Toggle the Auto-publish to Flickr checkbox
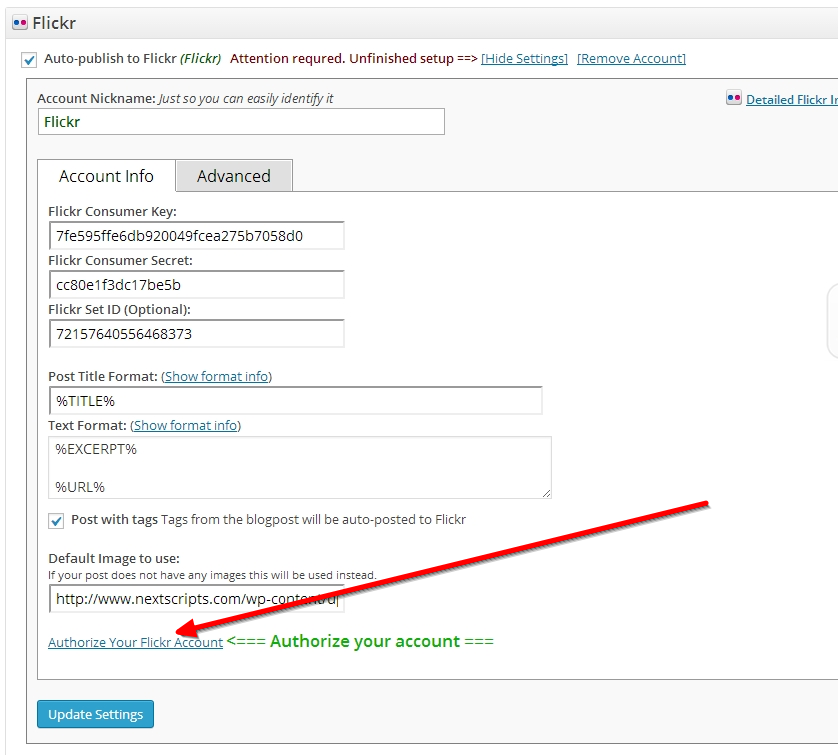Viewport: 838px width, 755px height. [29, 60]
